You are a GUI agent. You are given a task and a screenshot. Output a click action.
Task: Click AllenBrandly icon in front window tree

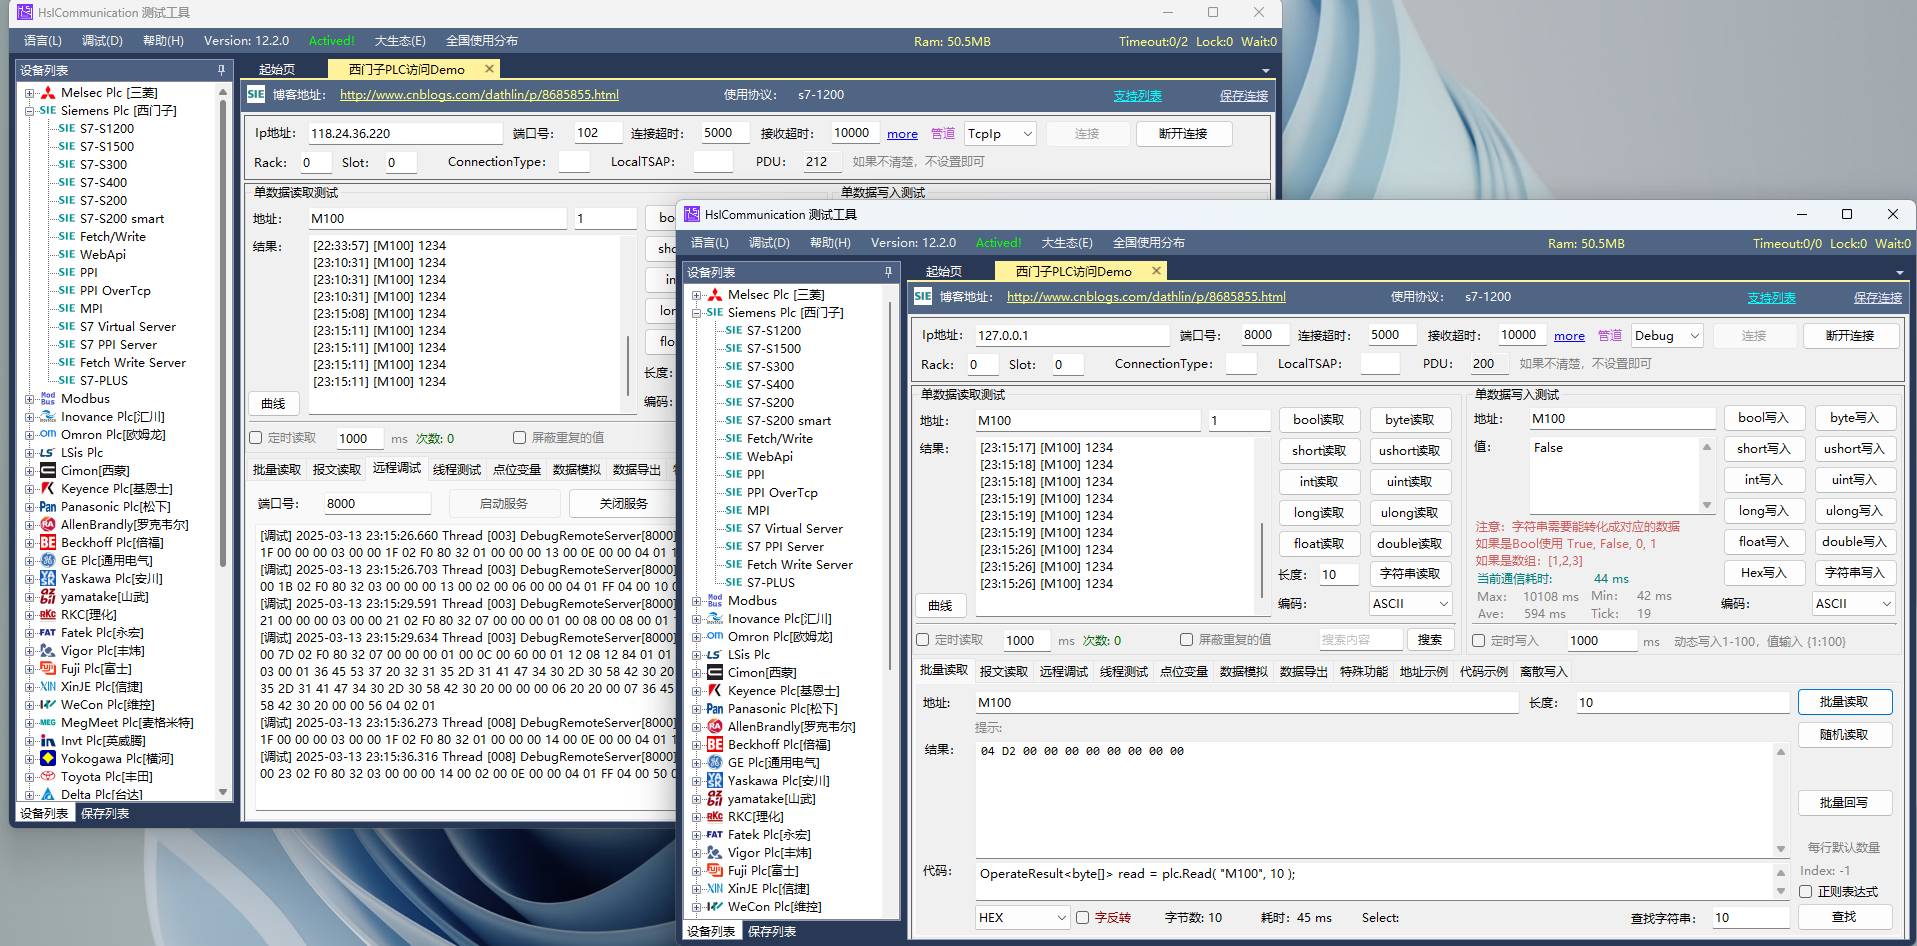coord(715,727)
